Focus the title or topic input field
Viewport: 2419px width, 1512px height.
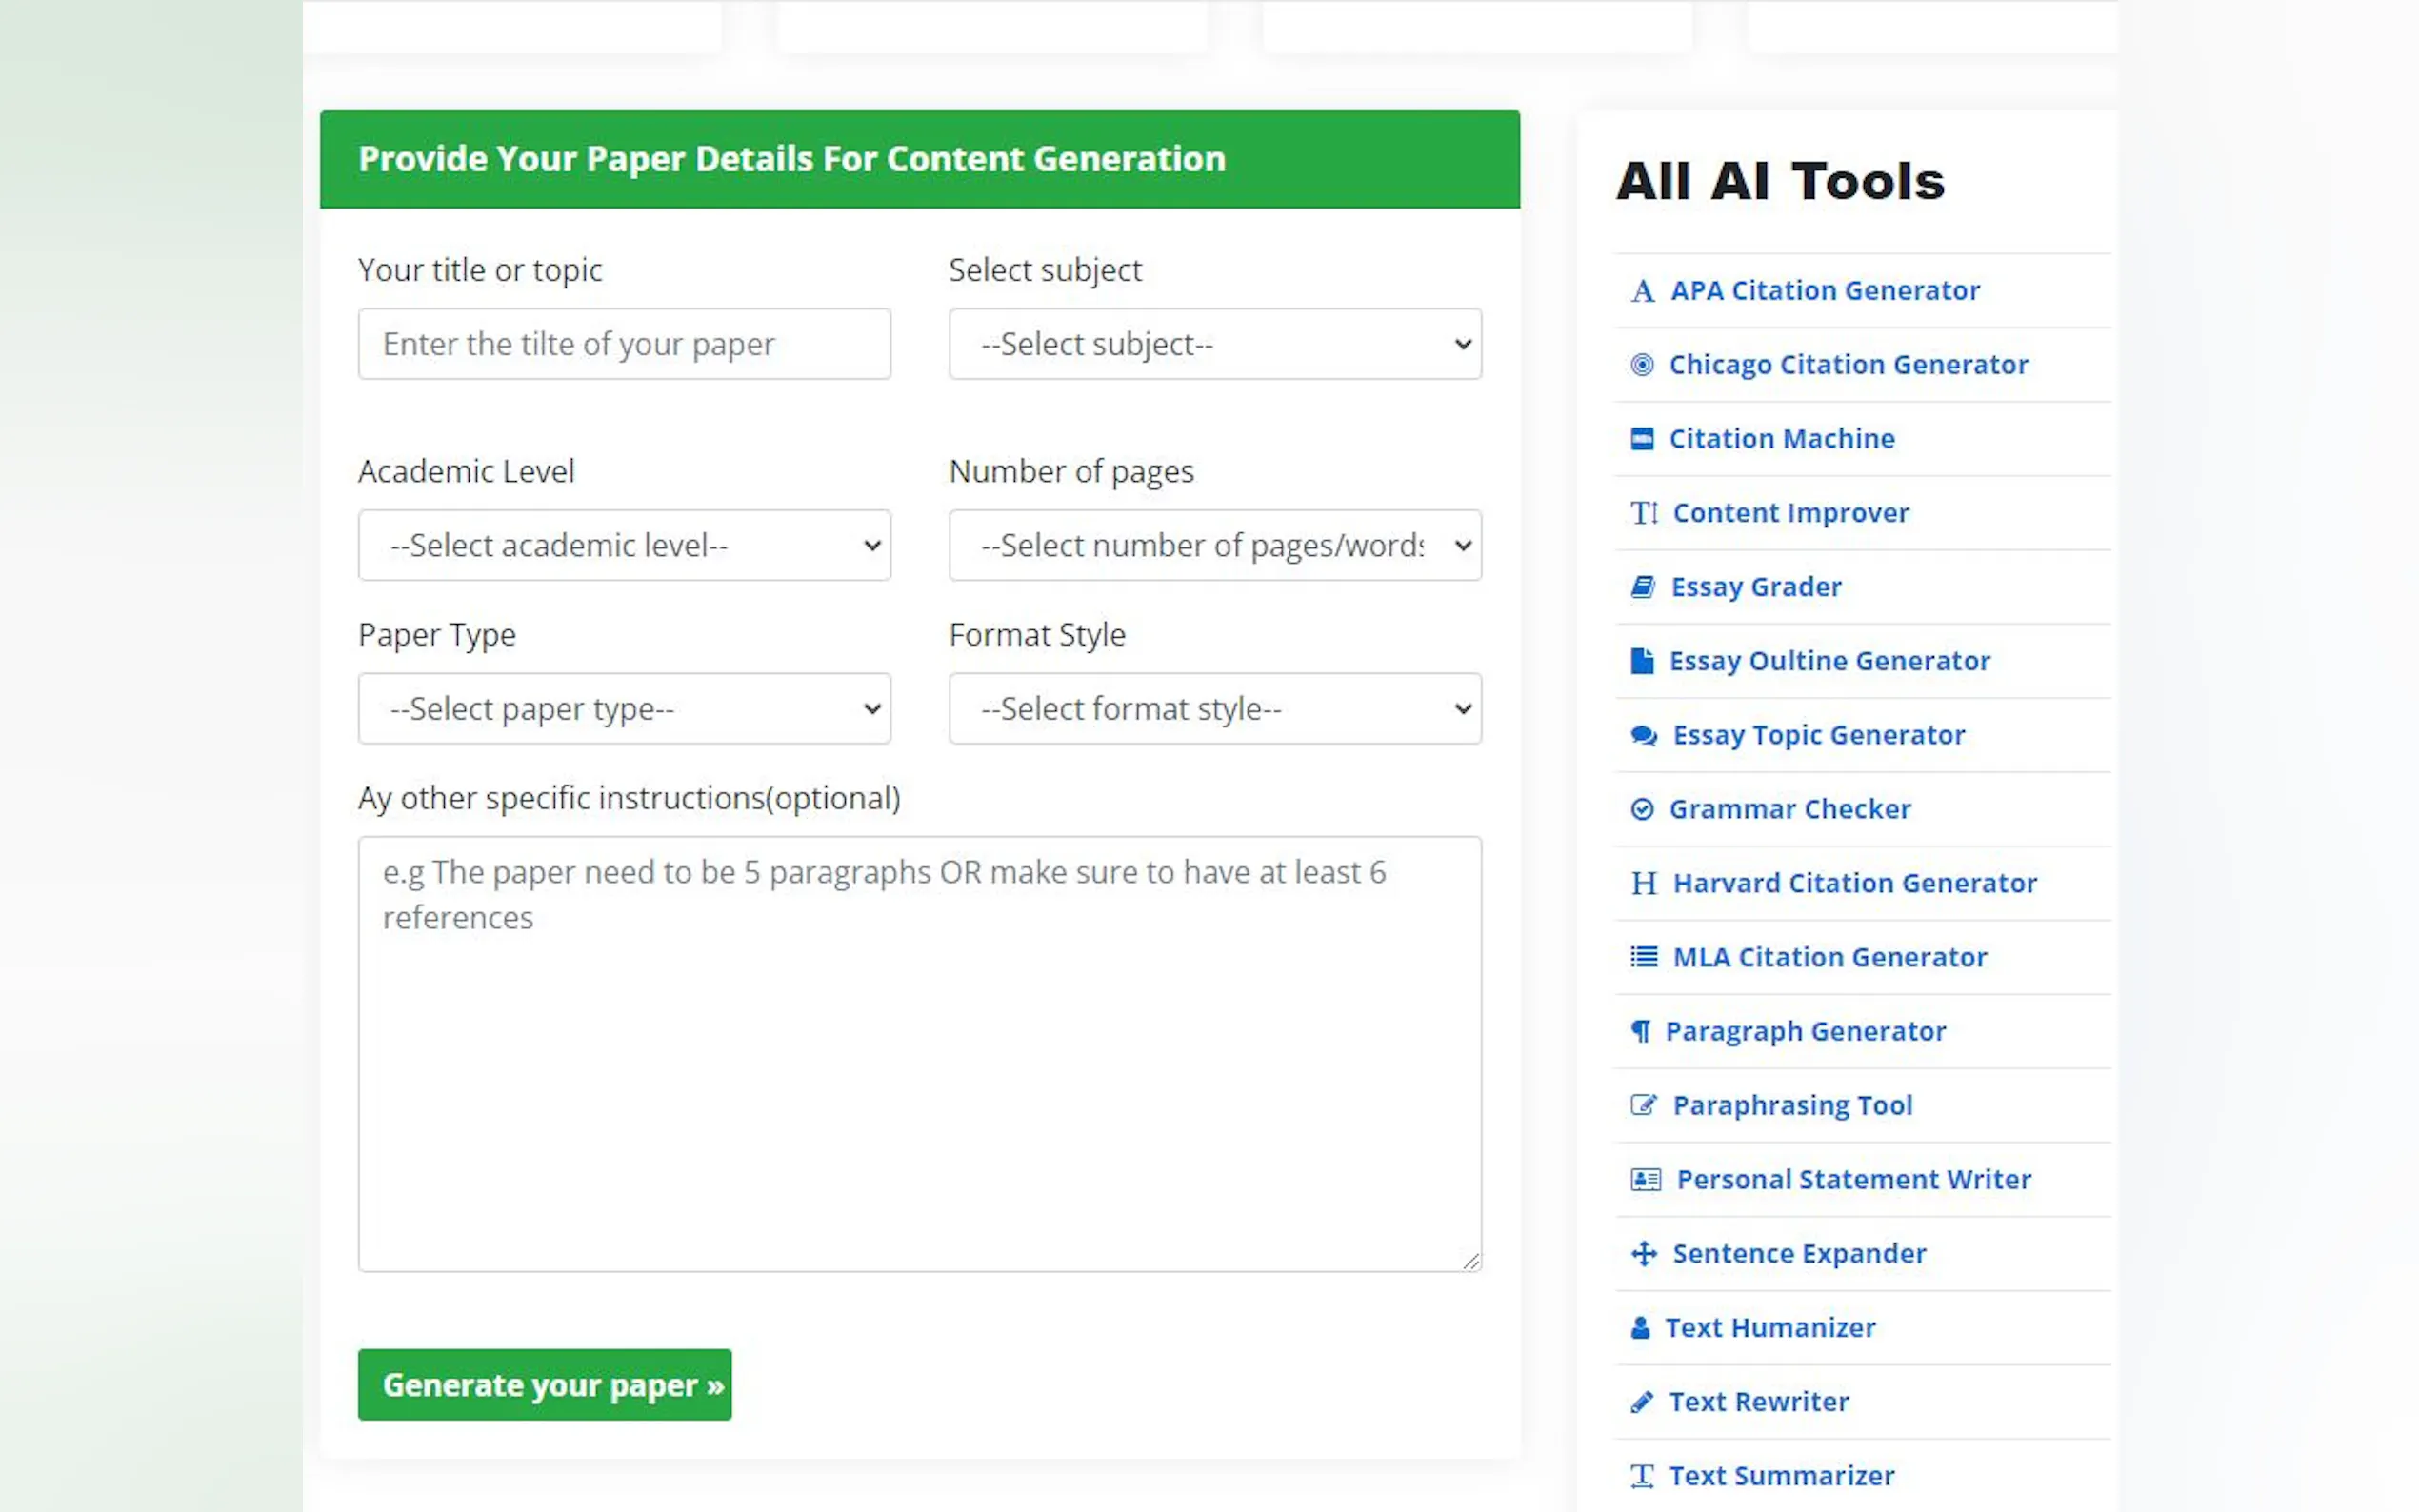pos(624,344)
